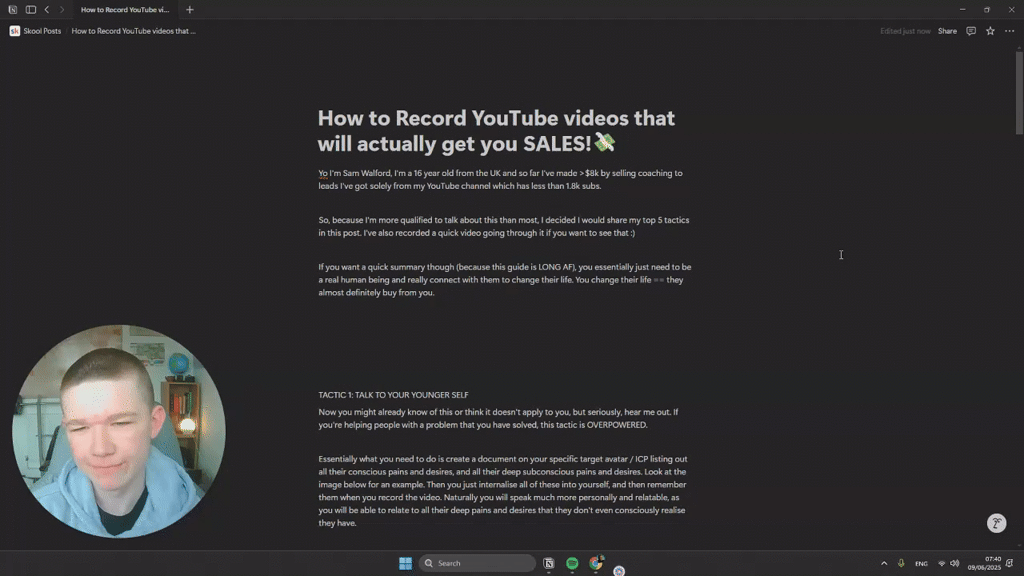Open the more options ellipsis menu
1024x576 pixels.
pyautogui.click(x=1009, y=31)
